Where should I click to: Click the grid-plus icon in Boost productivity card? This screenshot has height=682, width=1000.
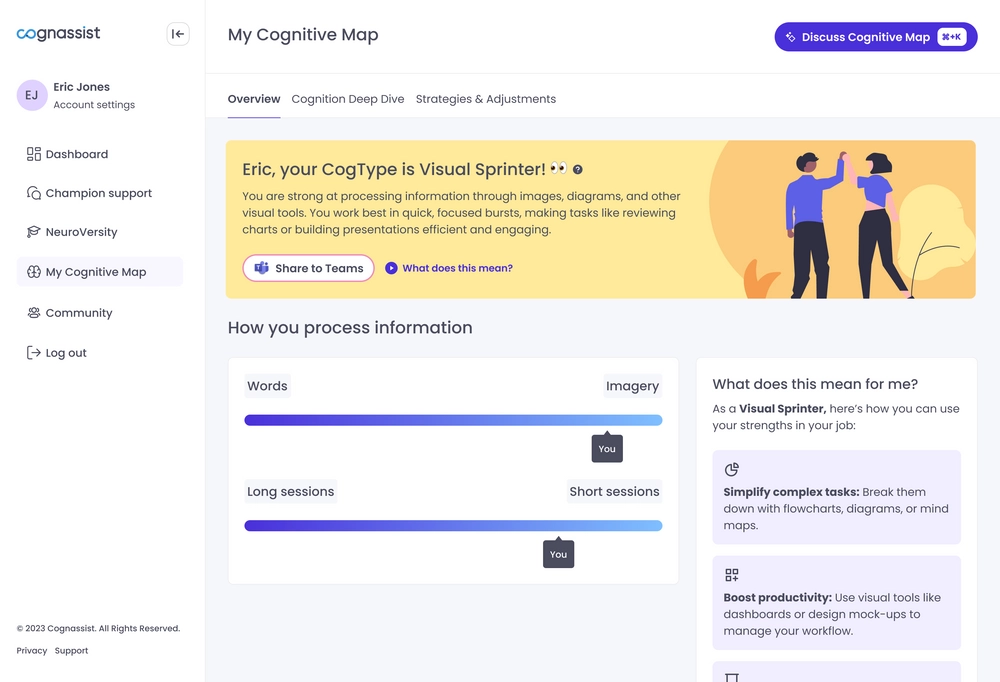coord(732,575)
